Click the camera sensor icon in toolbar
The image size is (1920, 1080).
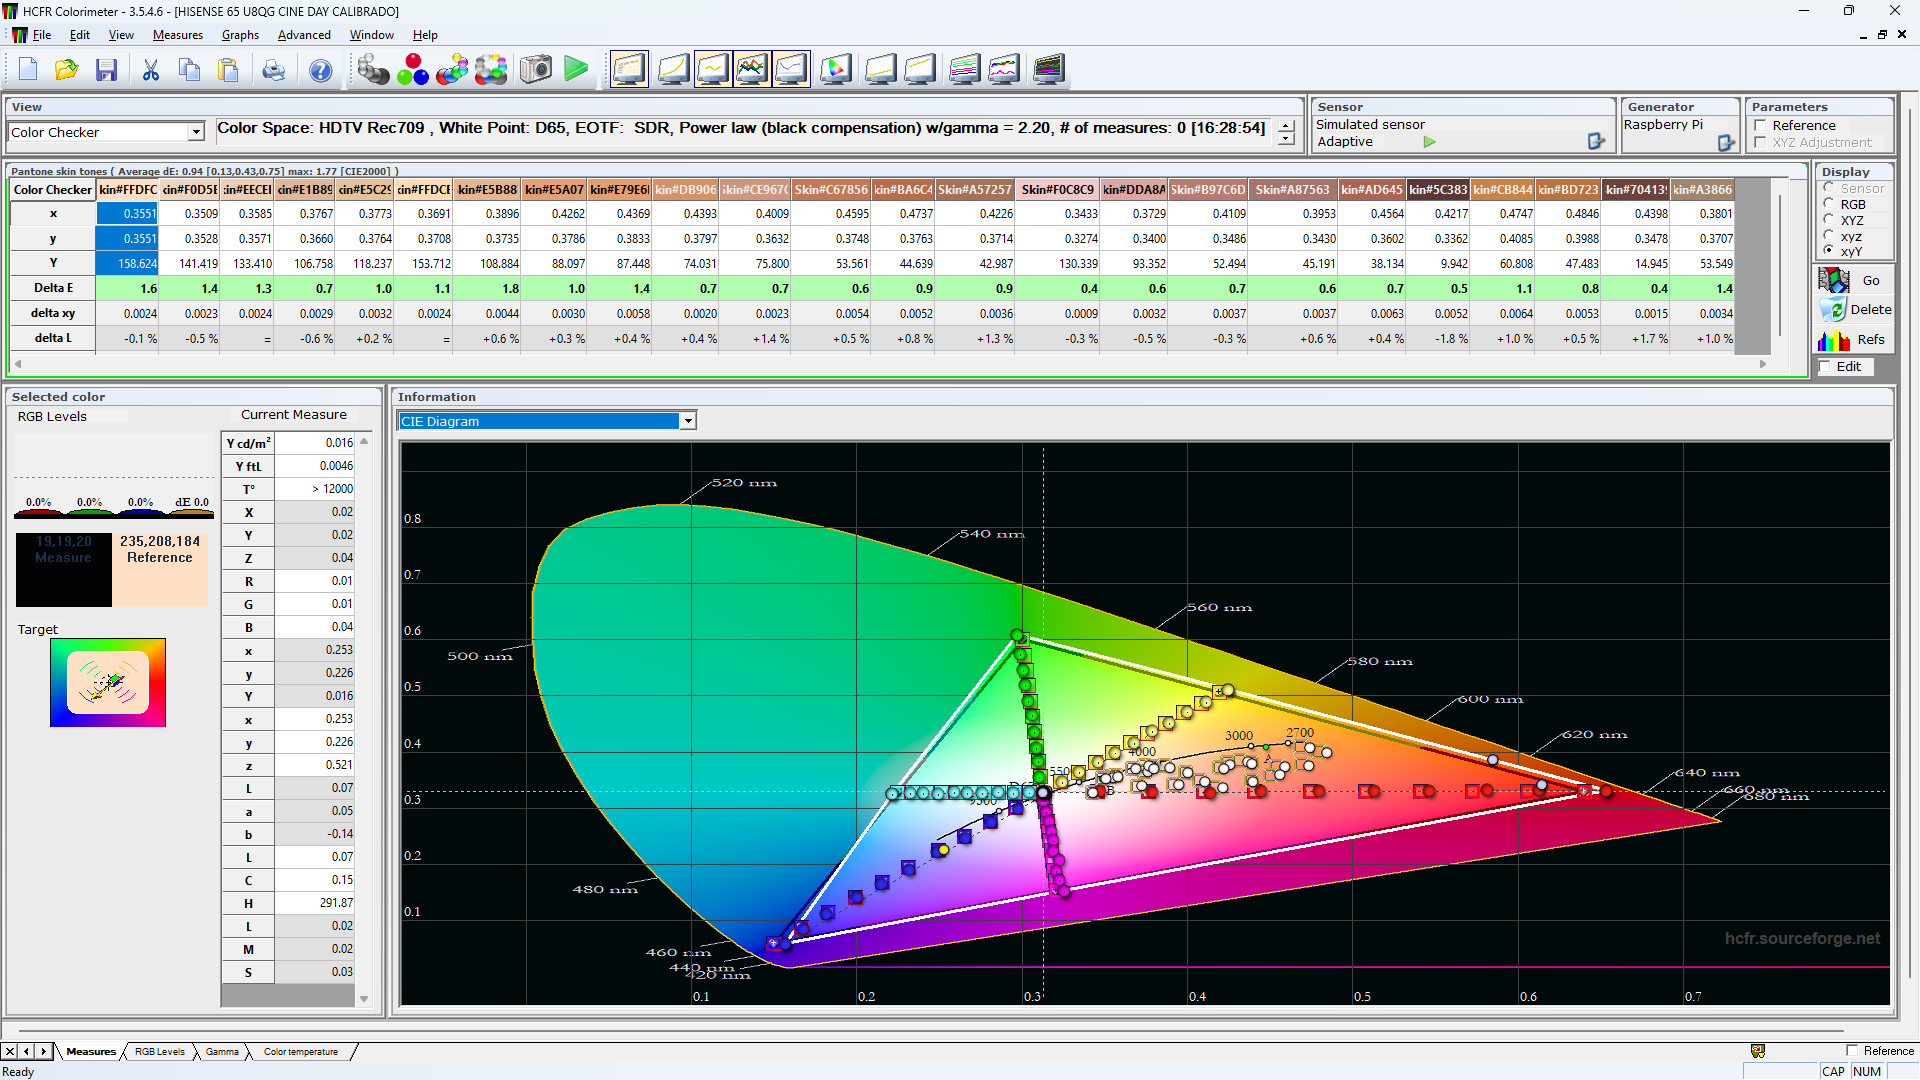coord(536,70)
